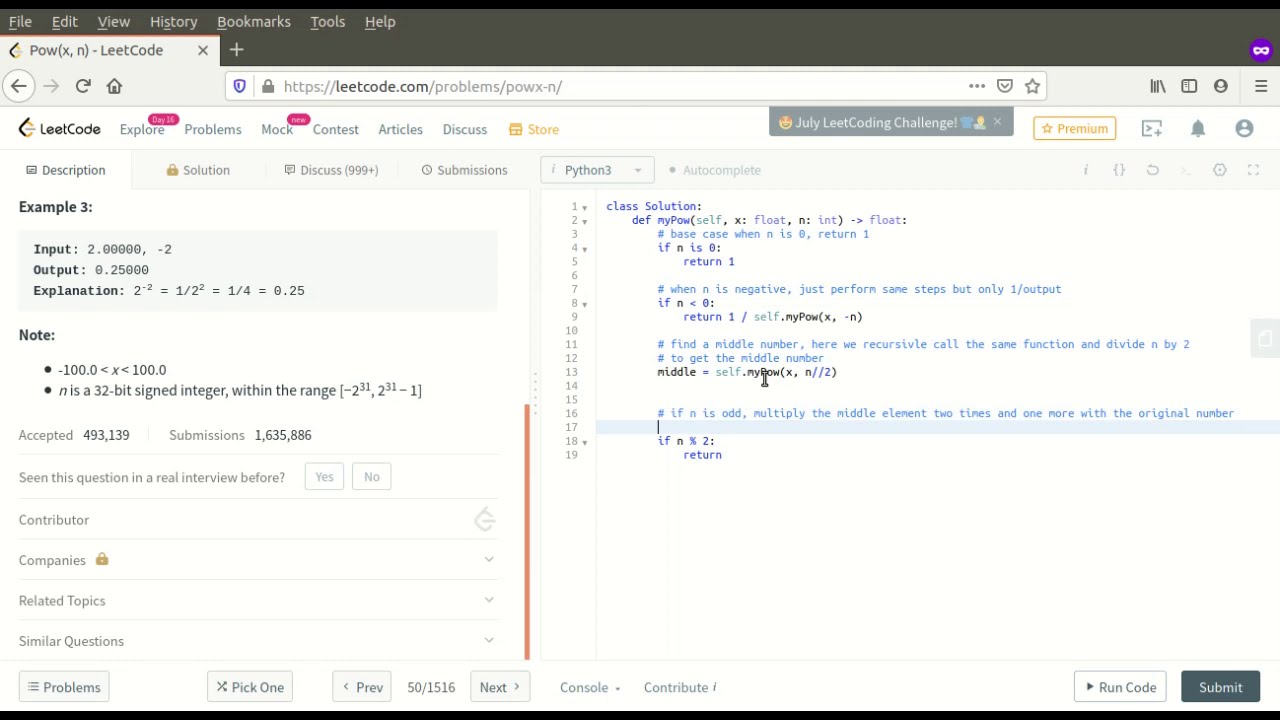Open the Console dropdown
The width and height of the screenshot is (1280, 720).
pyautogui.click(x=590, y=687)
